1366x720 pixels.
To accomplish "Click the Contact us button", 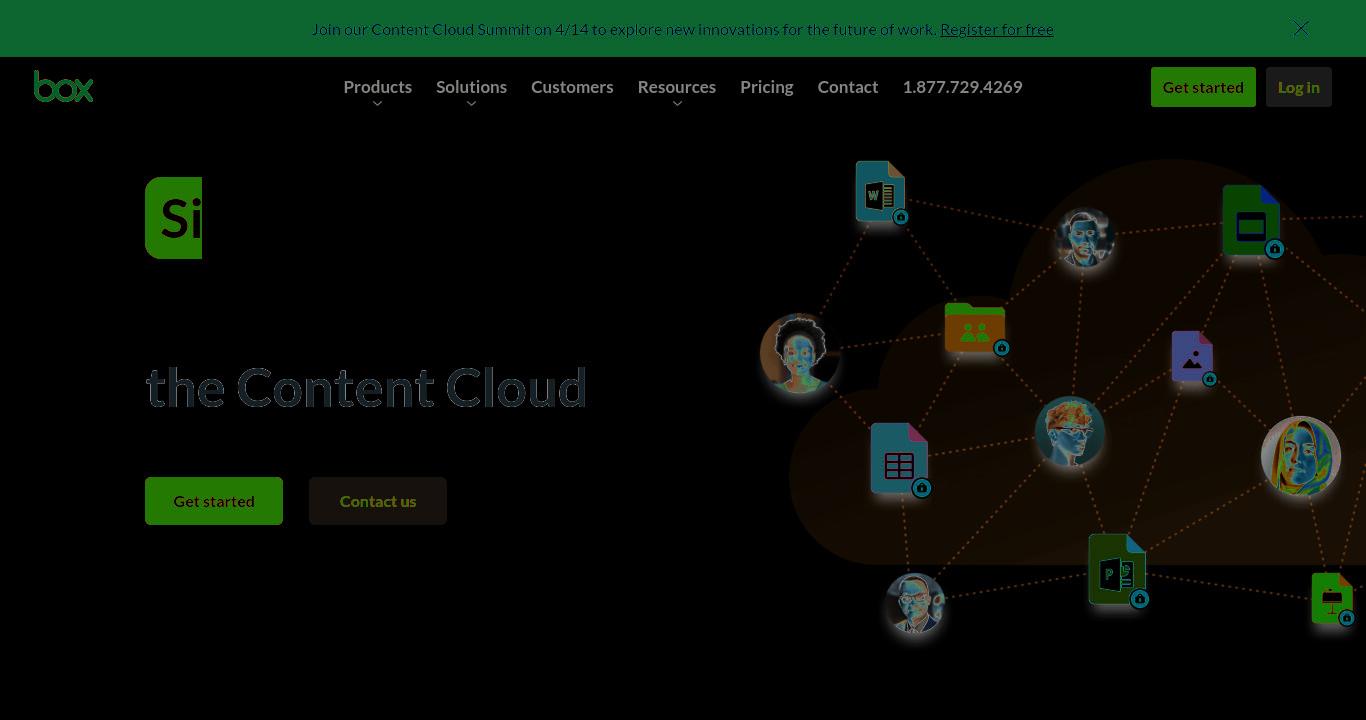I will click(378, 501).
